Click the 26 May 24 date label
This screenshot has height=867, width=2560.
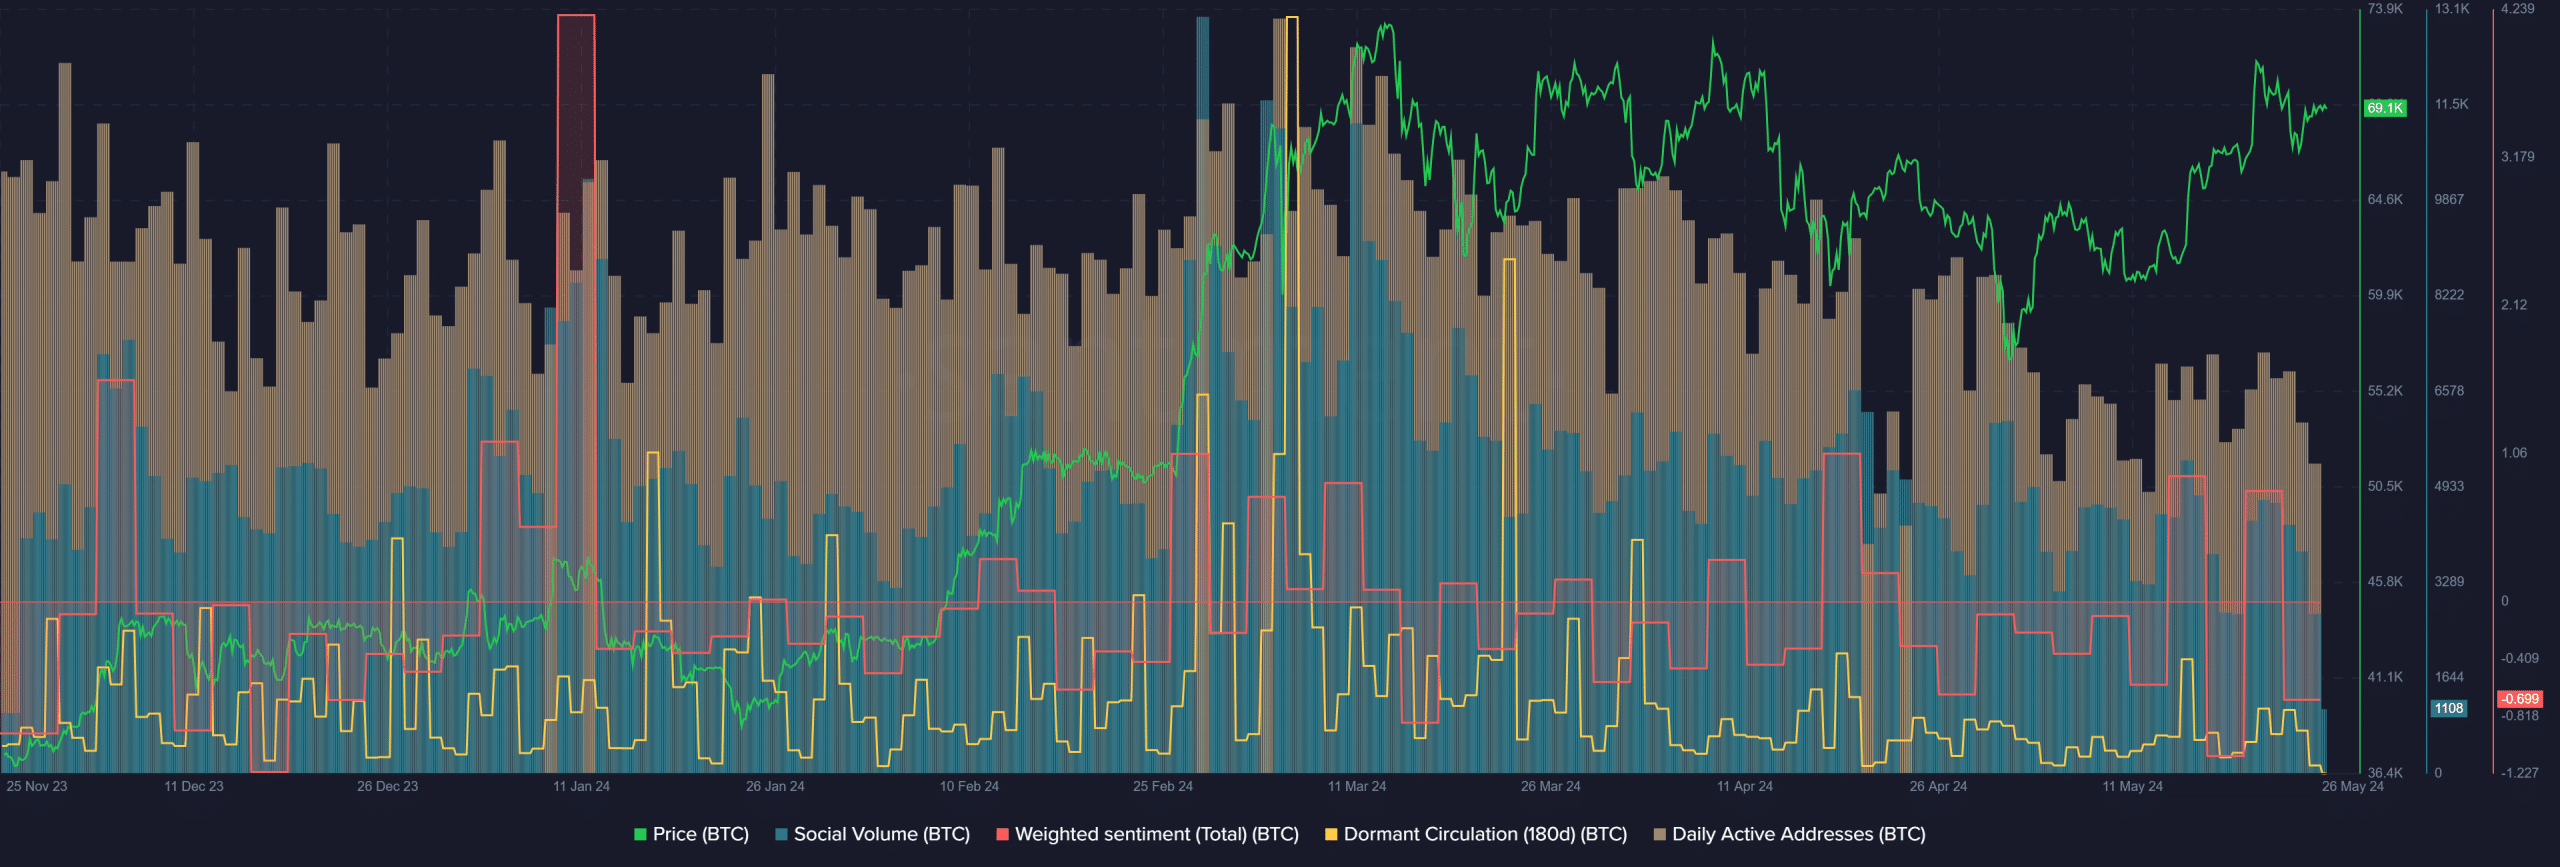2353,786
